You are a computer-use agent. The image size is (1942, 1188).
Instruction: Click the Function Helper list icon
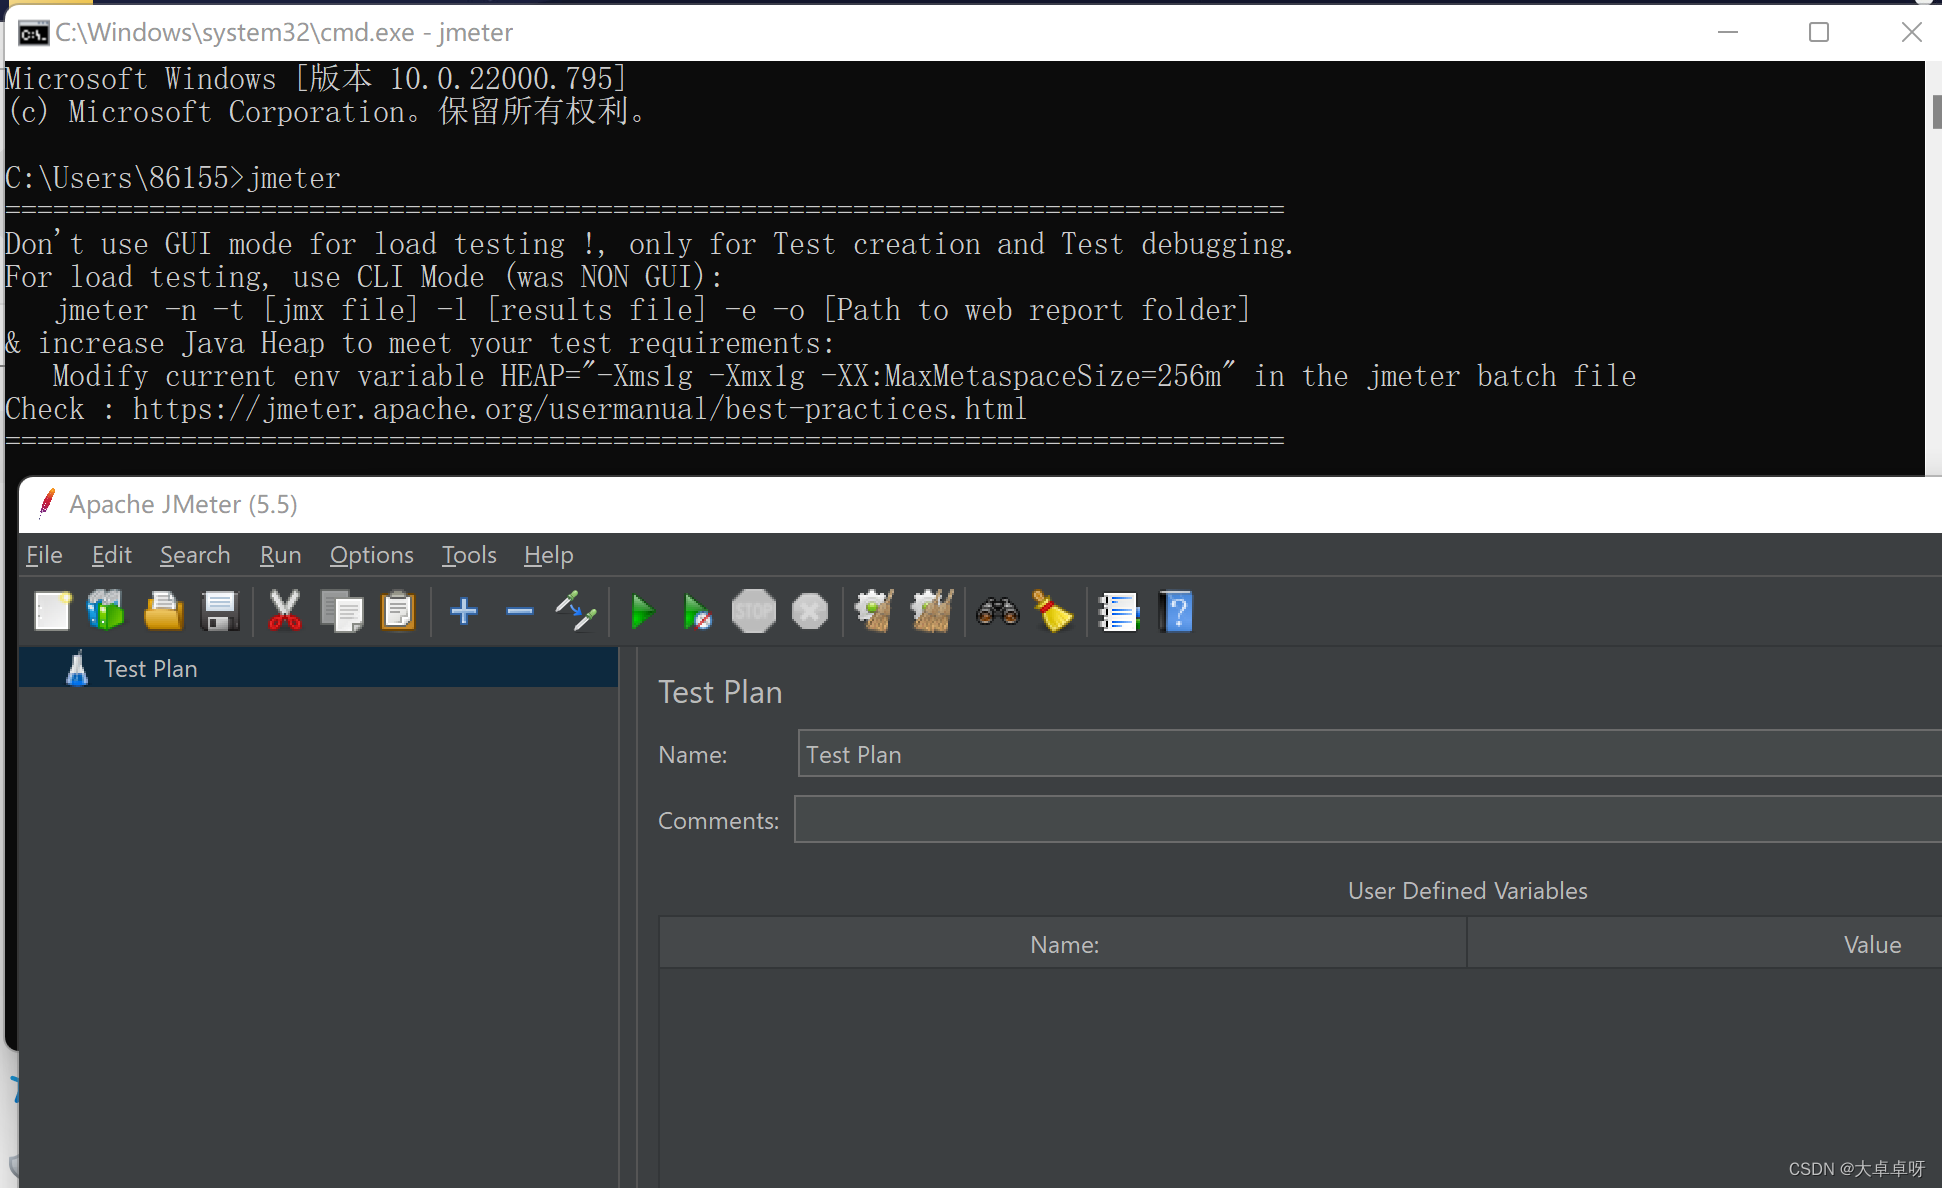coord(1118,611)
